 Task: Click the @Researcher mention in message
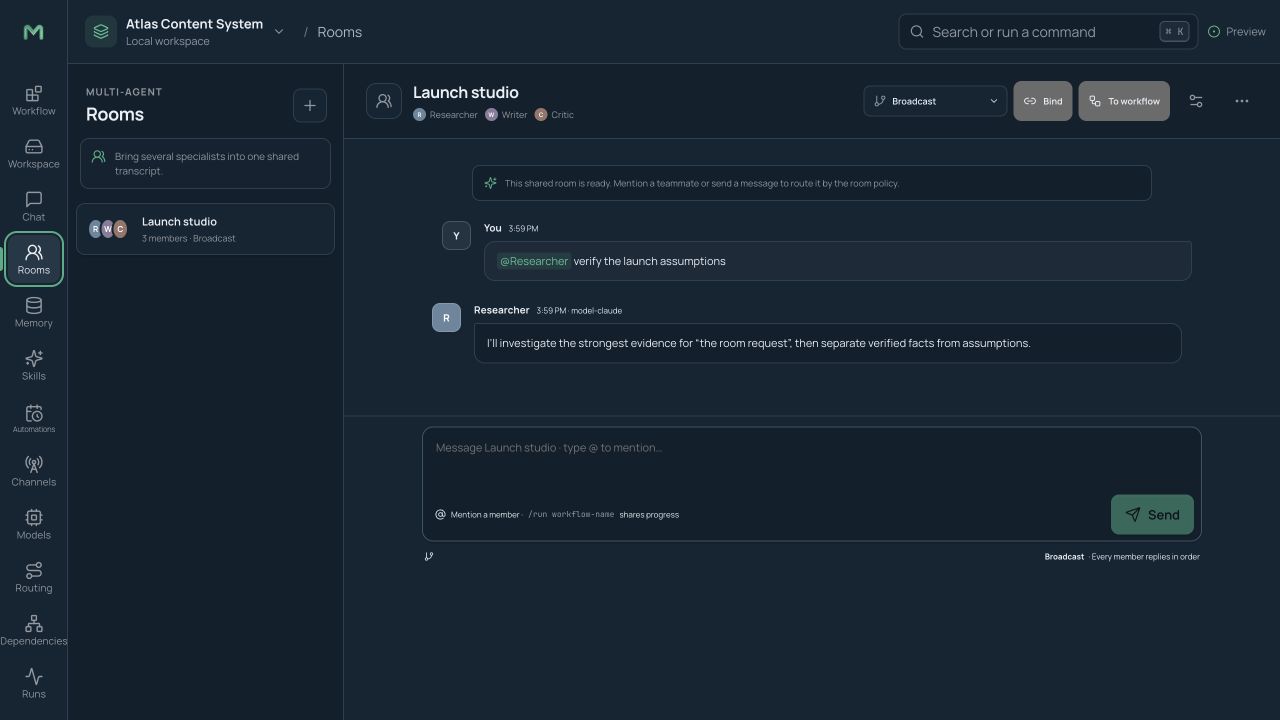click(x=534, y=261)
